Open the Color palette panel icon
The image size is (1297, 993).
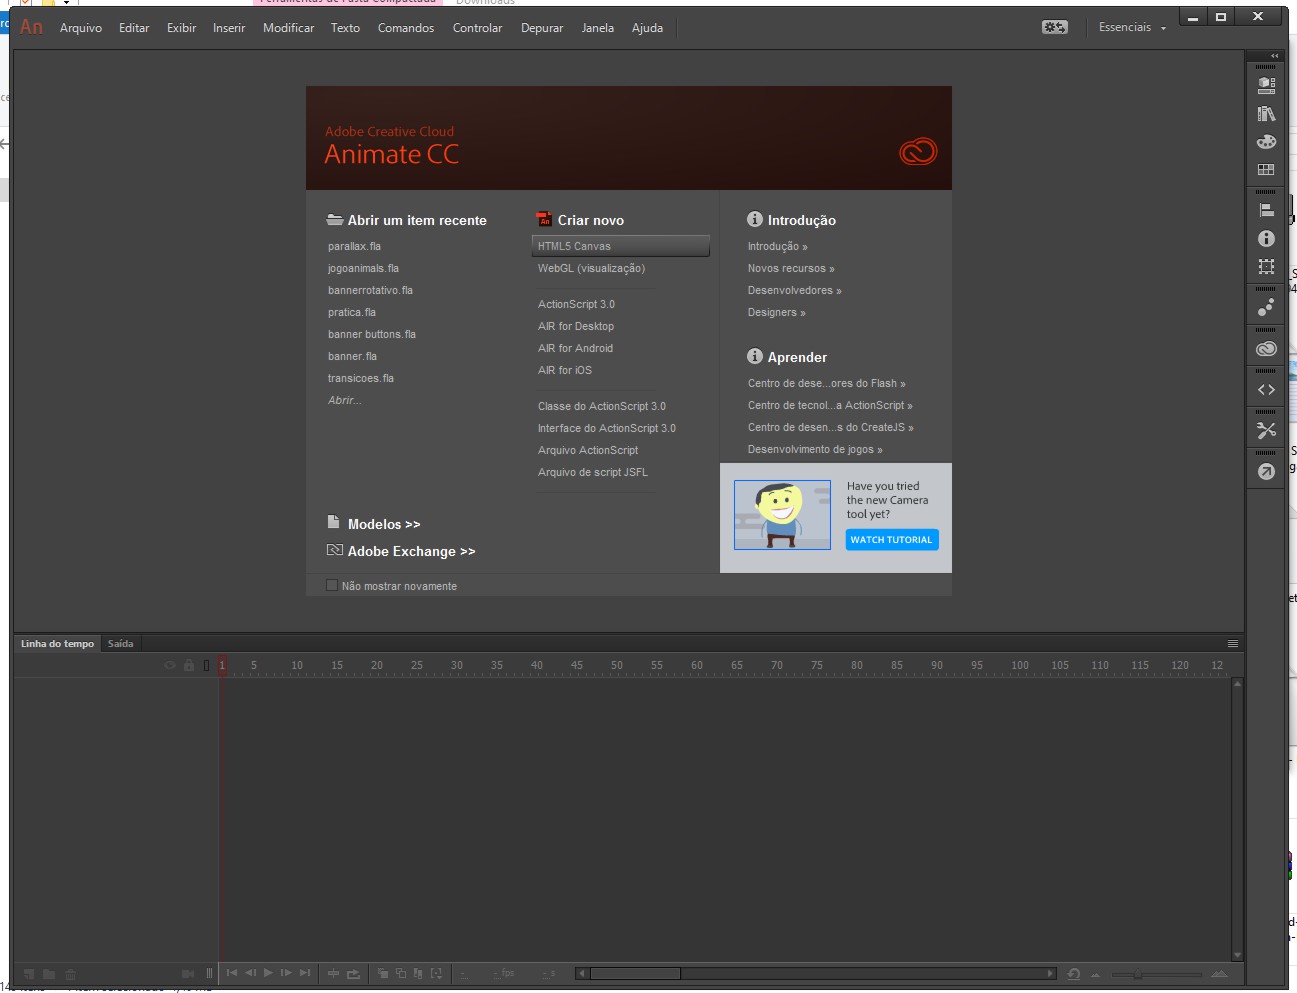[x=1266, y=142]
